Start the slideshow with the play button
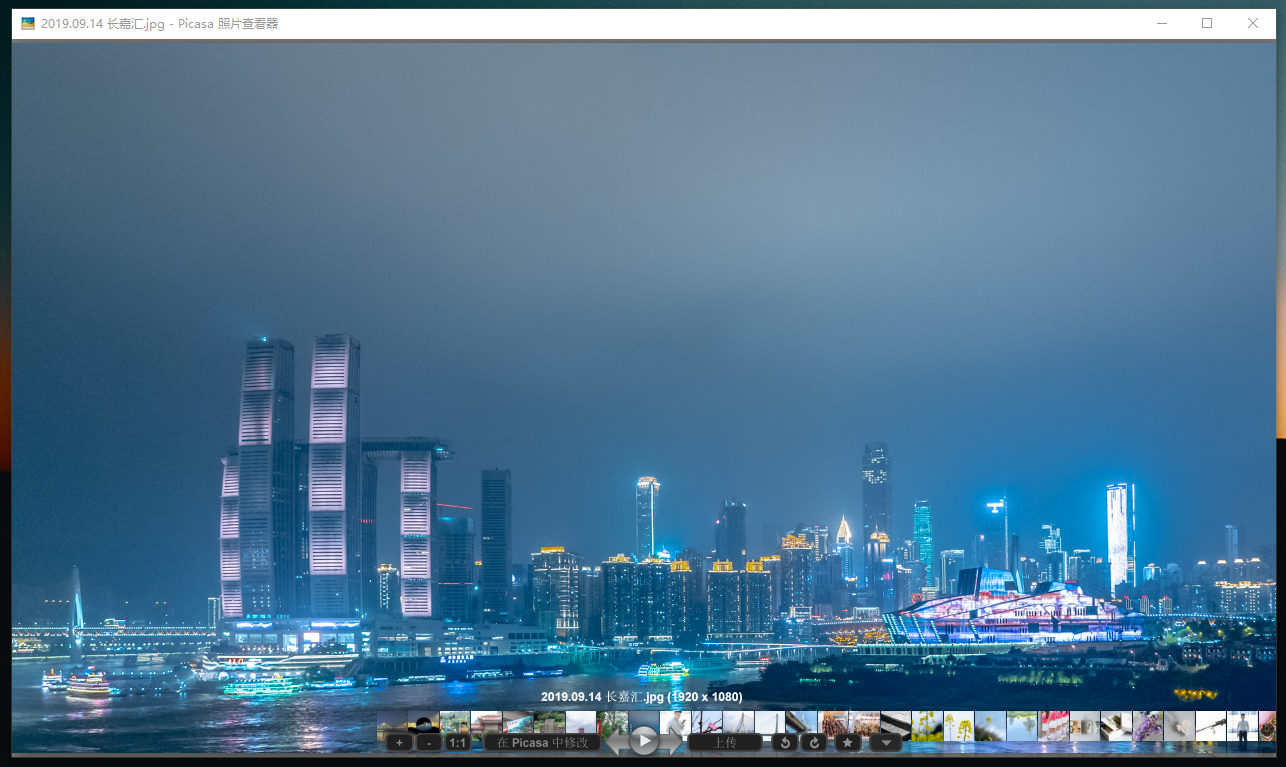The image size is (1286, 767). (643, 742)
